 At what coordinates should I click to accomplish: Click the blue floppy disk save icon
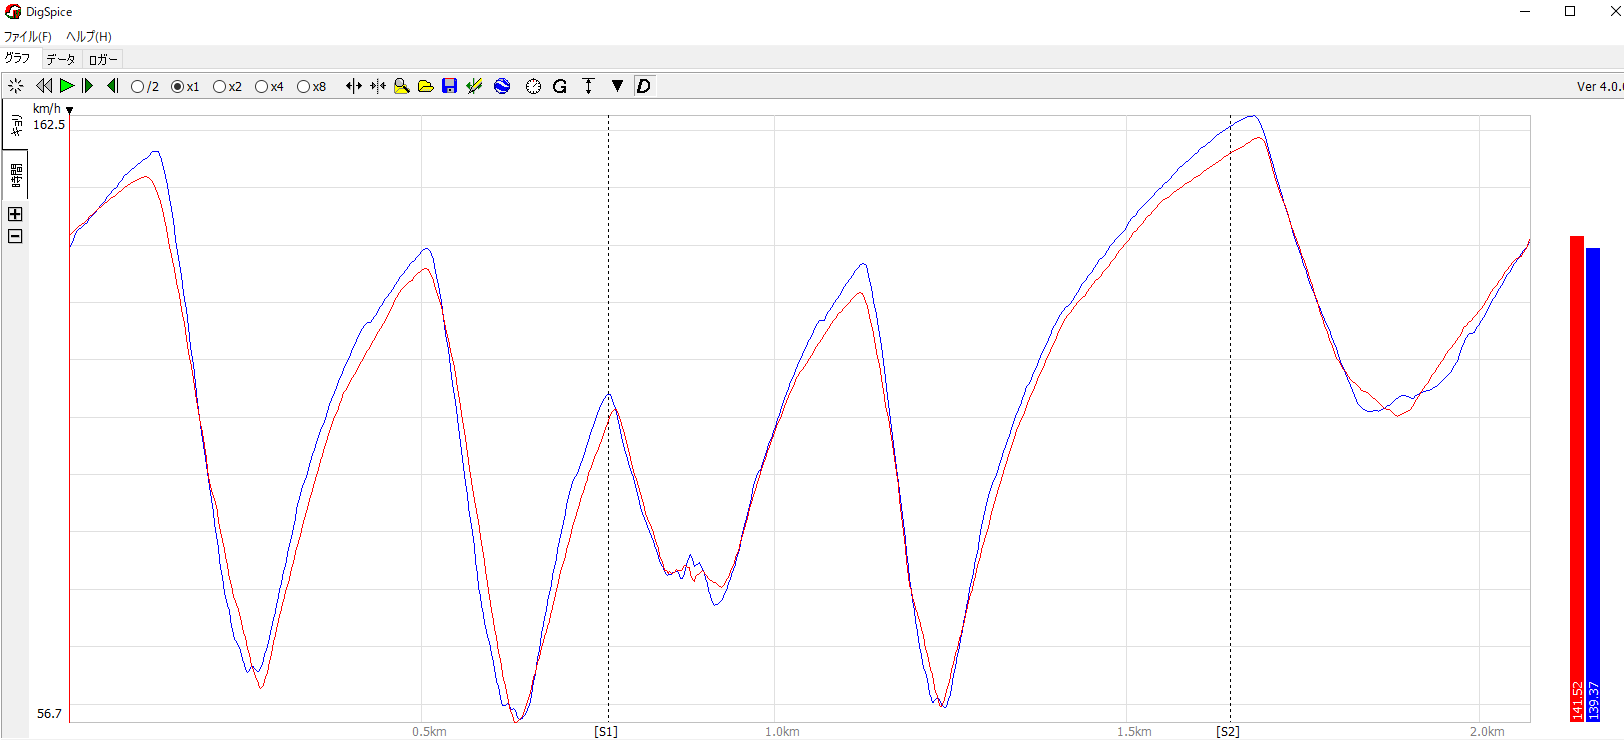pyautogui.click(x=449, y=86)
